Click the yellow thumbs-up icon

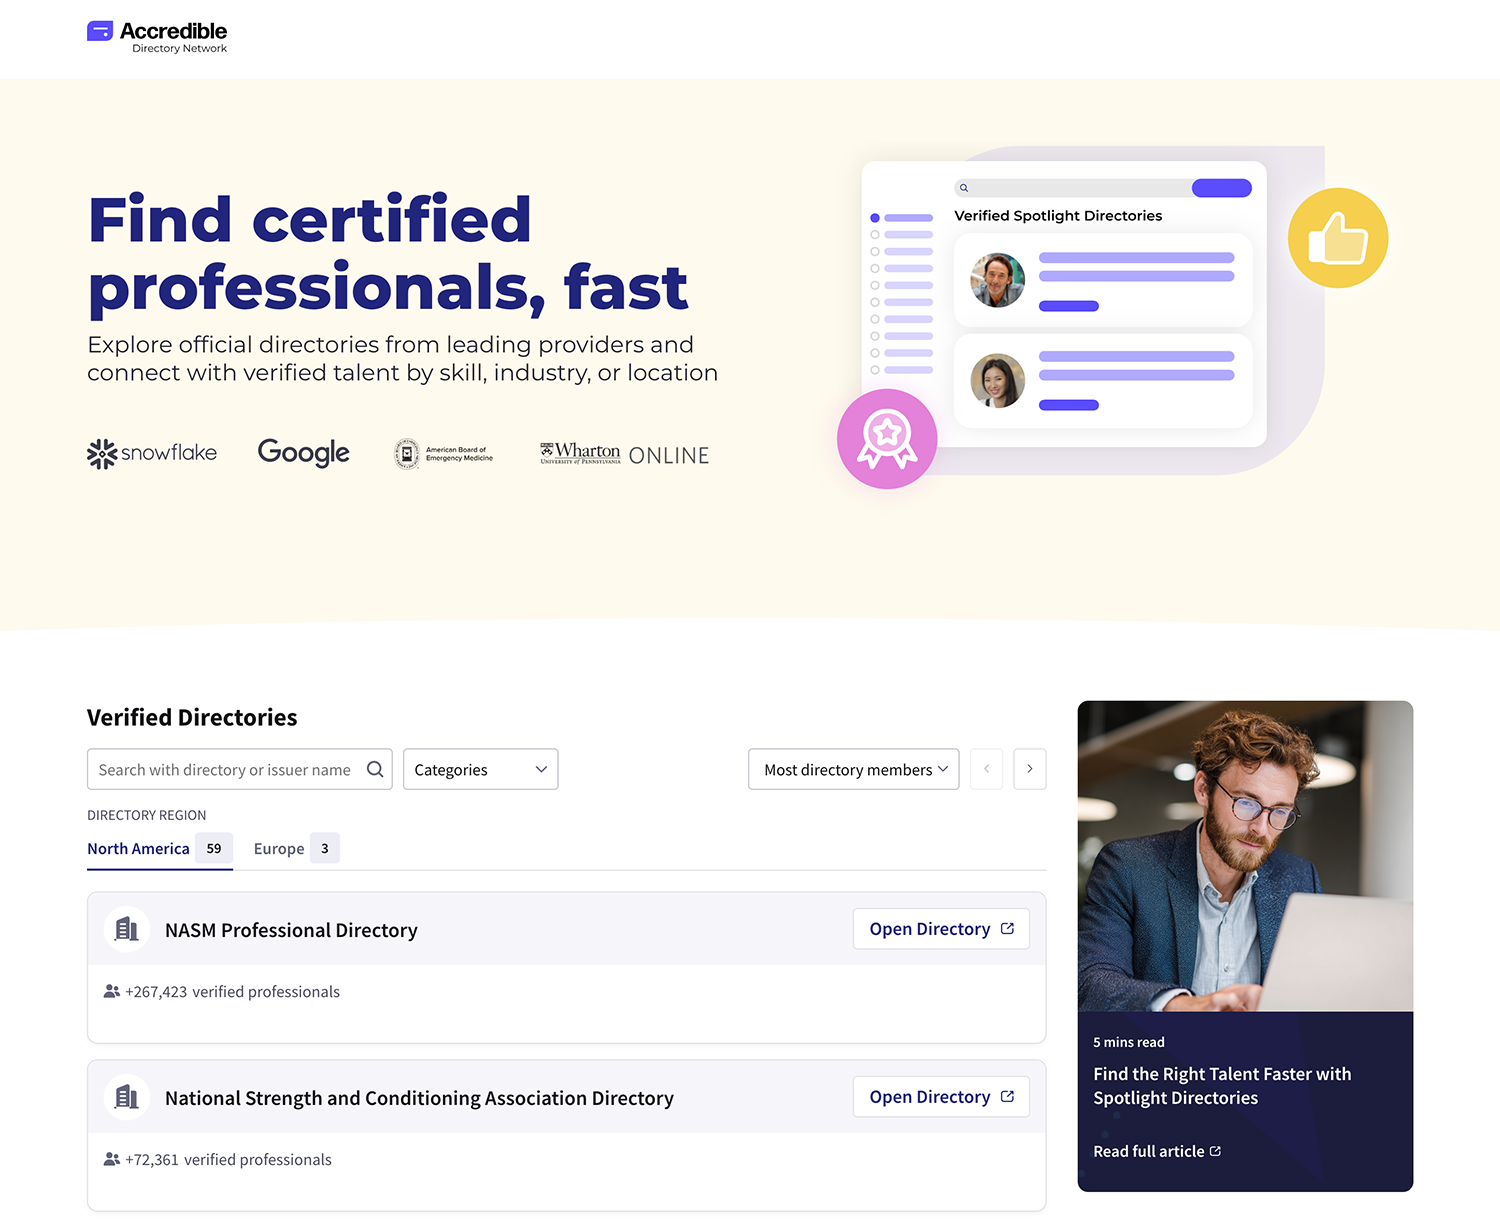pyautogui.click(x=1338, y=238)
